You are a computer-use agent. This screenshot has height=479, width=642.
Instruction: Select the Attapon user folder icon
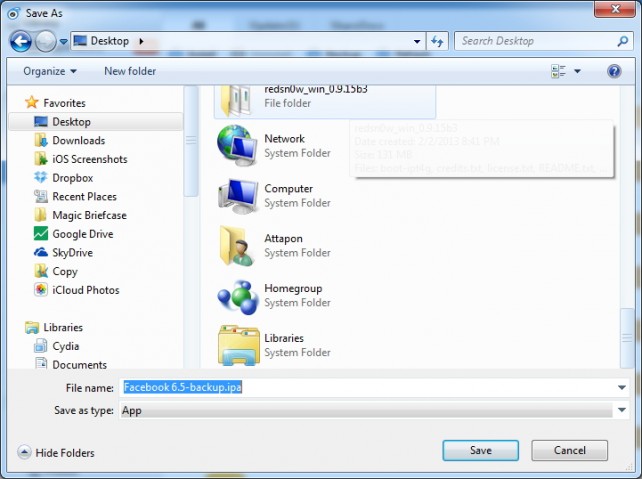237,246
